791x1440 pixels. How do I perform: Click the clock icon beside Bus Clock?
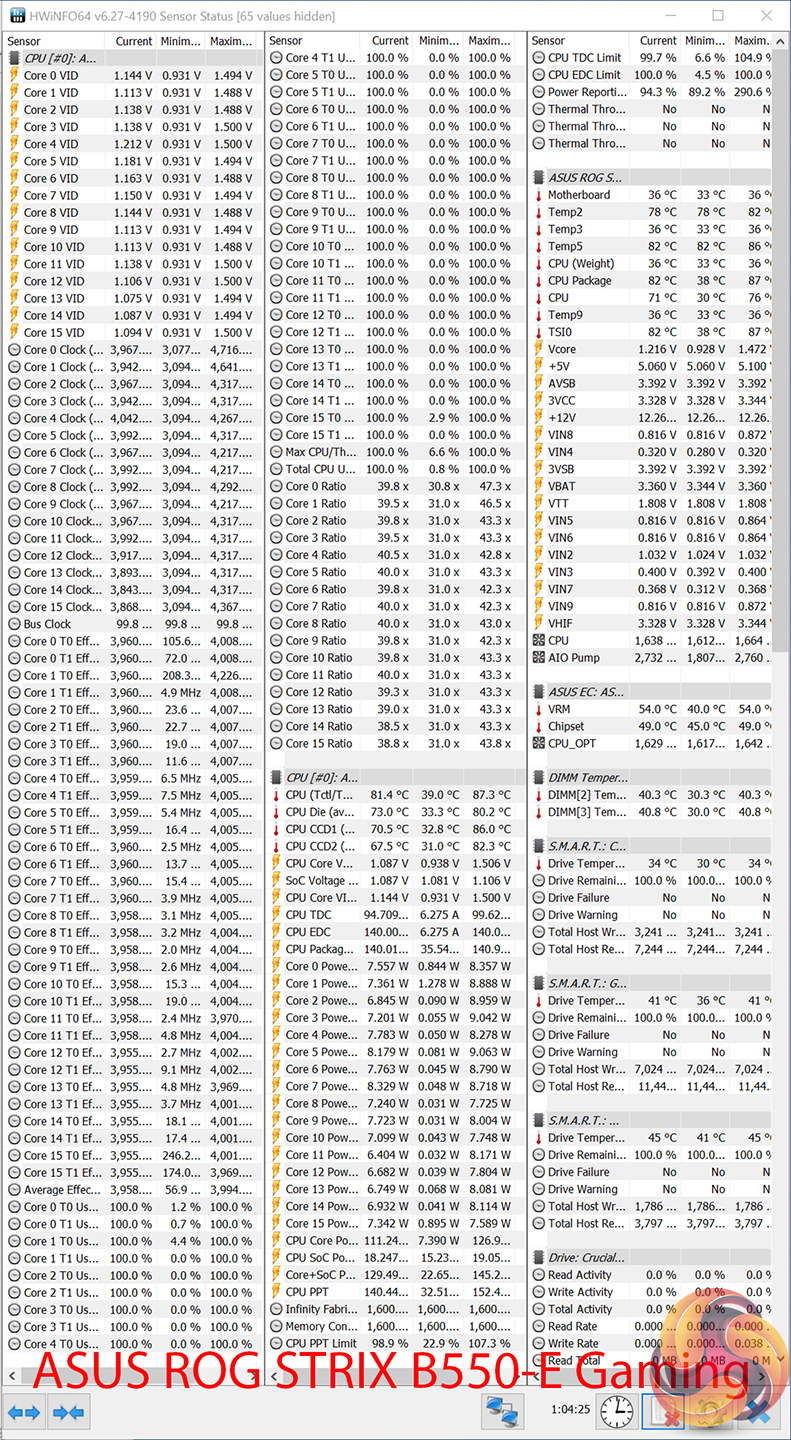(14, 624)
